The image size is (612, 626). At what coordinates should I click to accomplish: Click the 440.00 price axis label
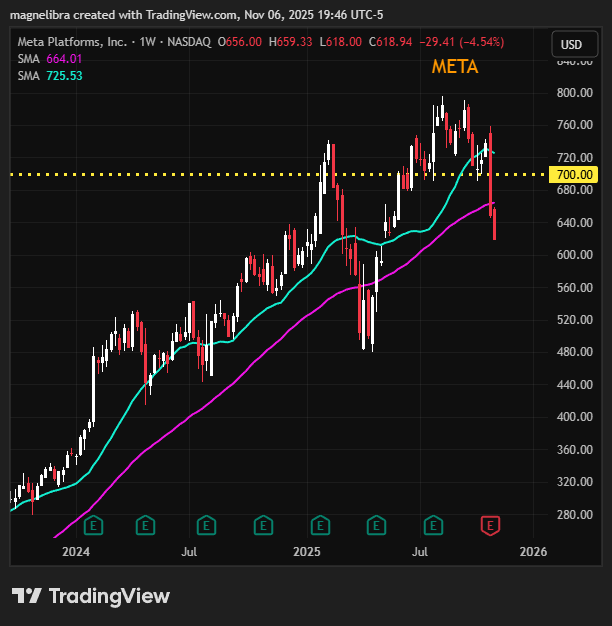coord(574,385)
